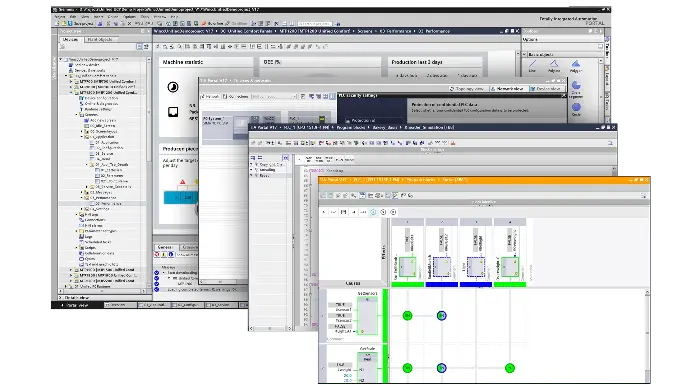Click the green color bar under the first effect column

(407, 285)
